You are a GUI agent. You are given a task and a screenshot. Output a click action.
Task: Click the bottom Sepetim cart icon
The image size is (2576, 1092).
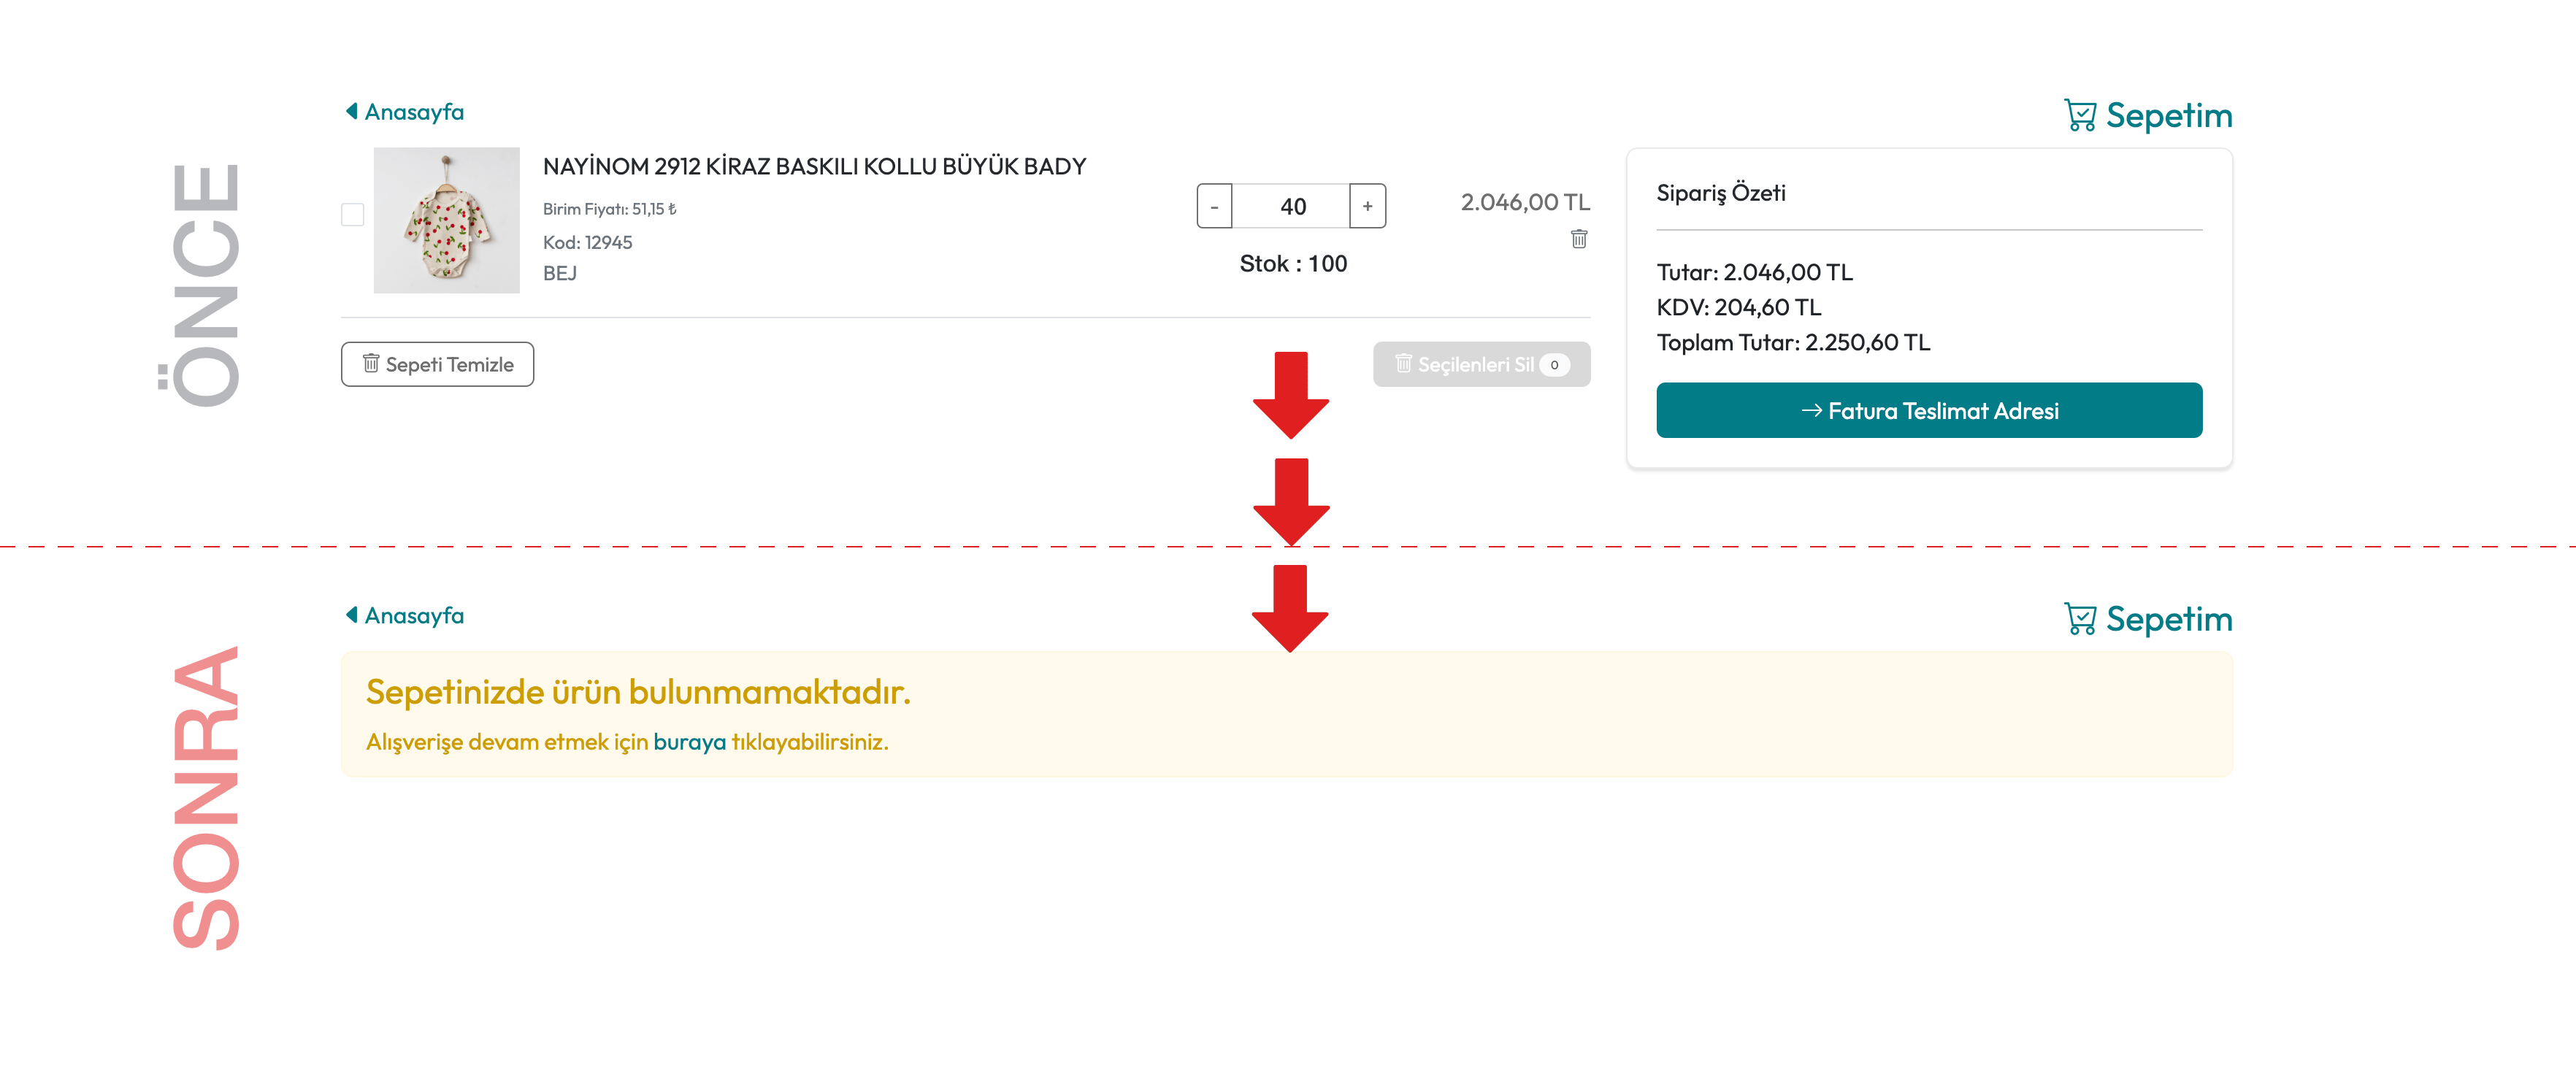pos(2080,619)
